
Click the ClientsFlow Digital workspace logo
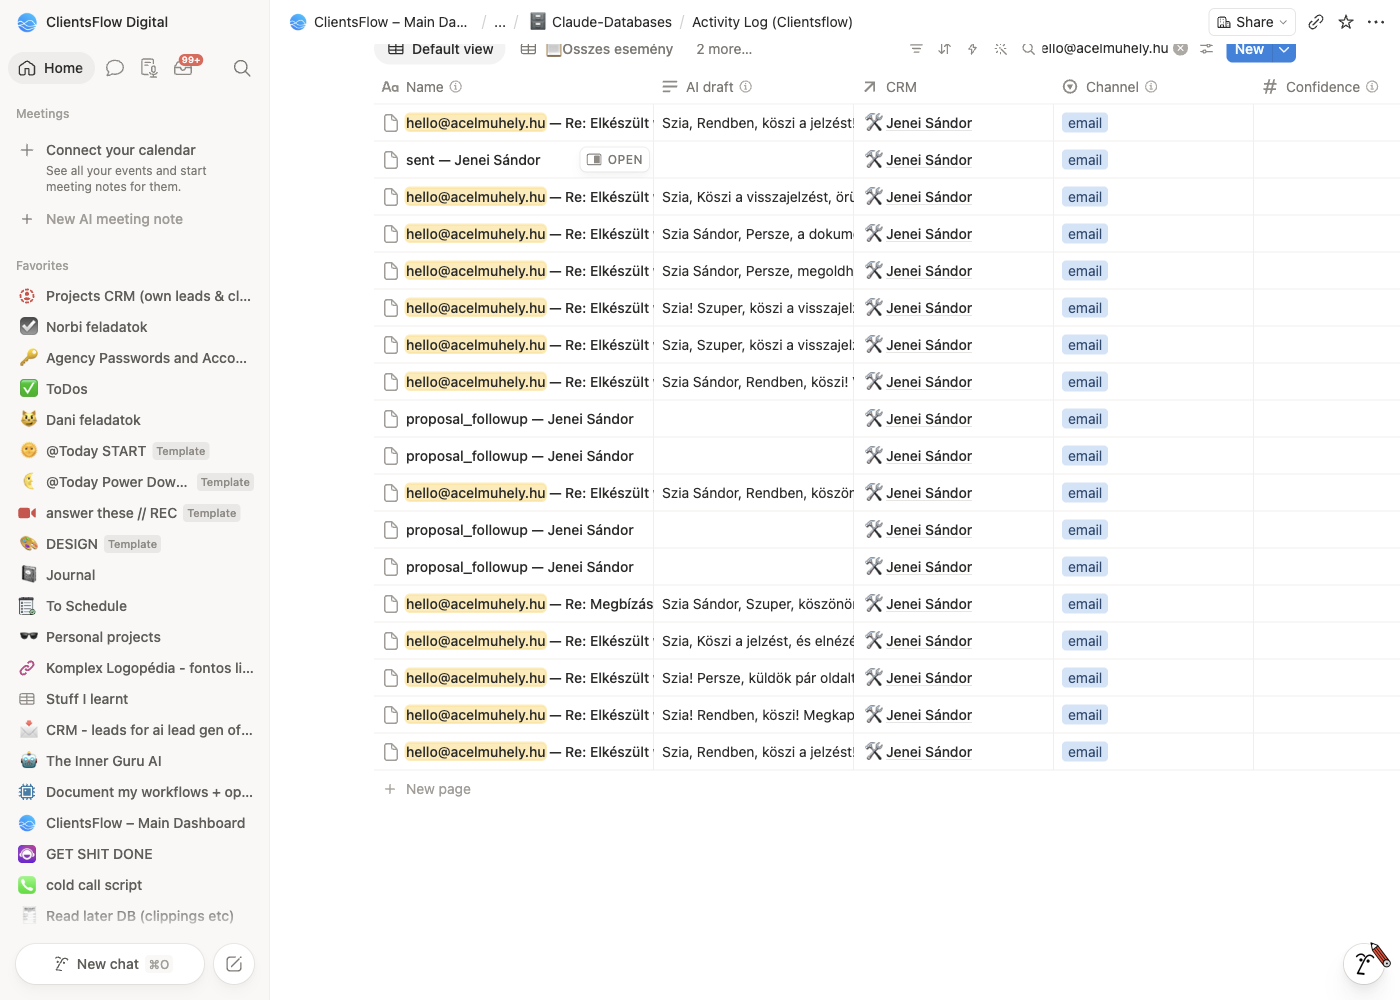pyautogui.click(x=27, y=22)
